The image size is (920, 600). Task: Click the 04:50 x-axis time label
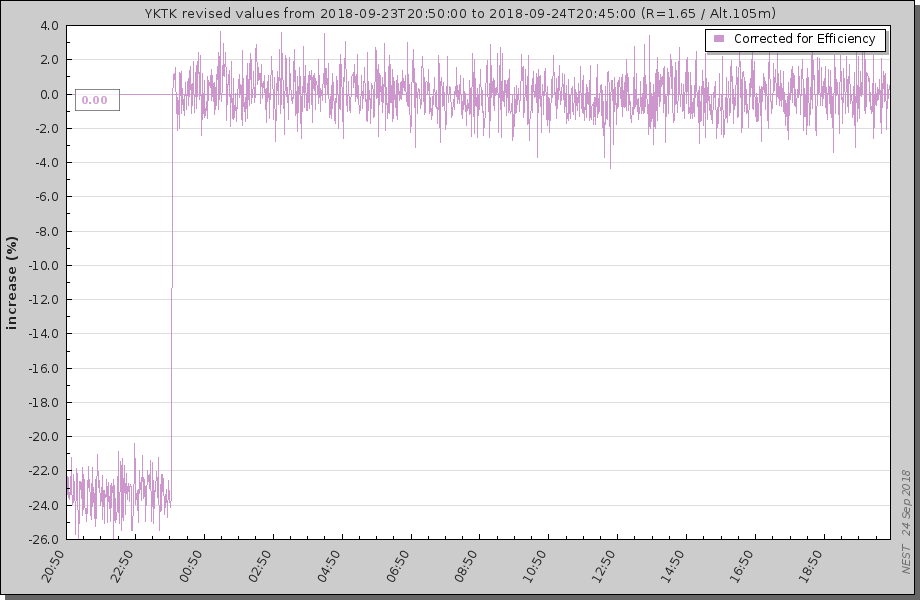click(x=329, y=566)
